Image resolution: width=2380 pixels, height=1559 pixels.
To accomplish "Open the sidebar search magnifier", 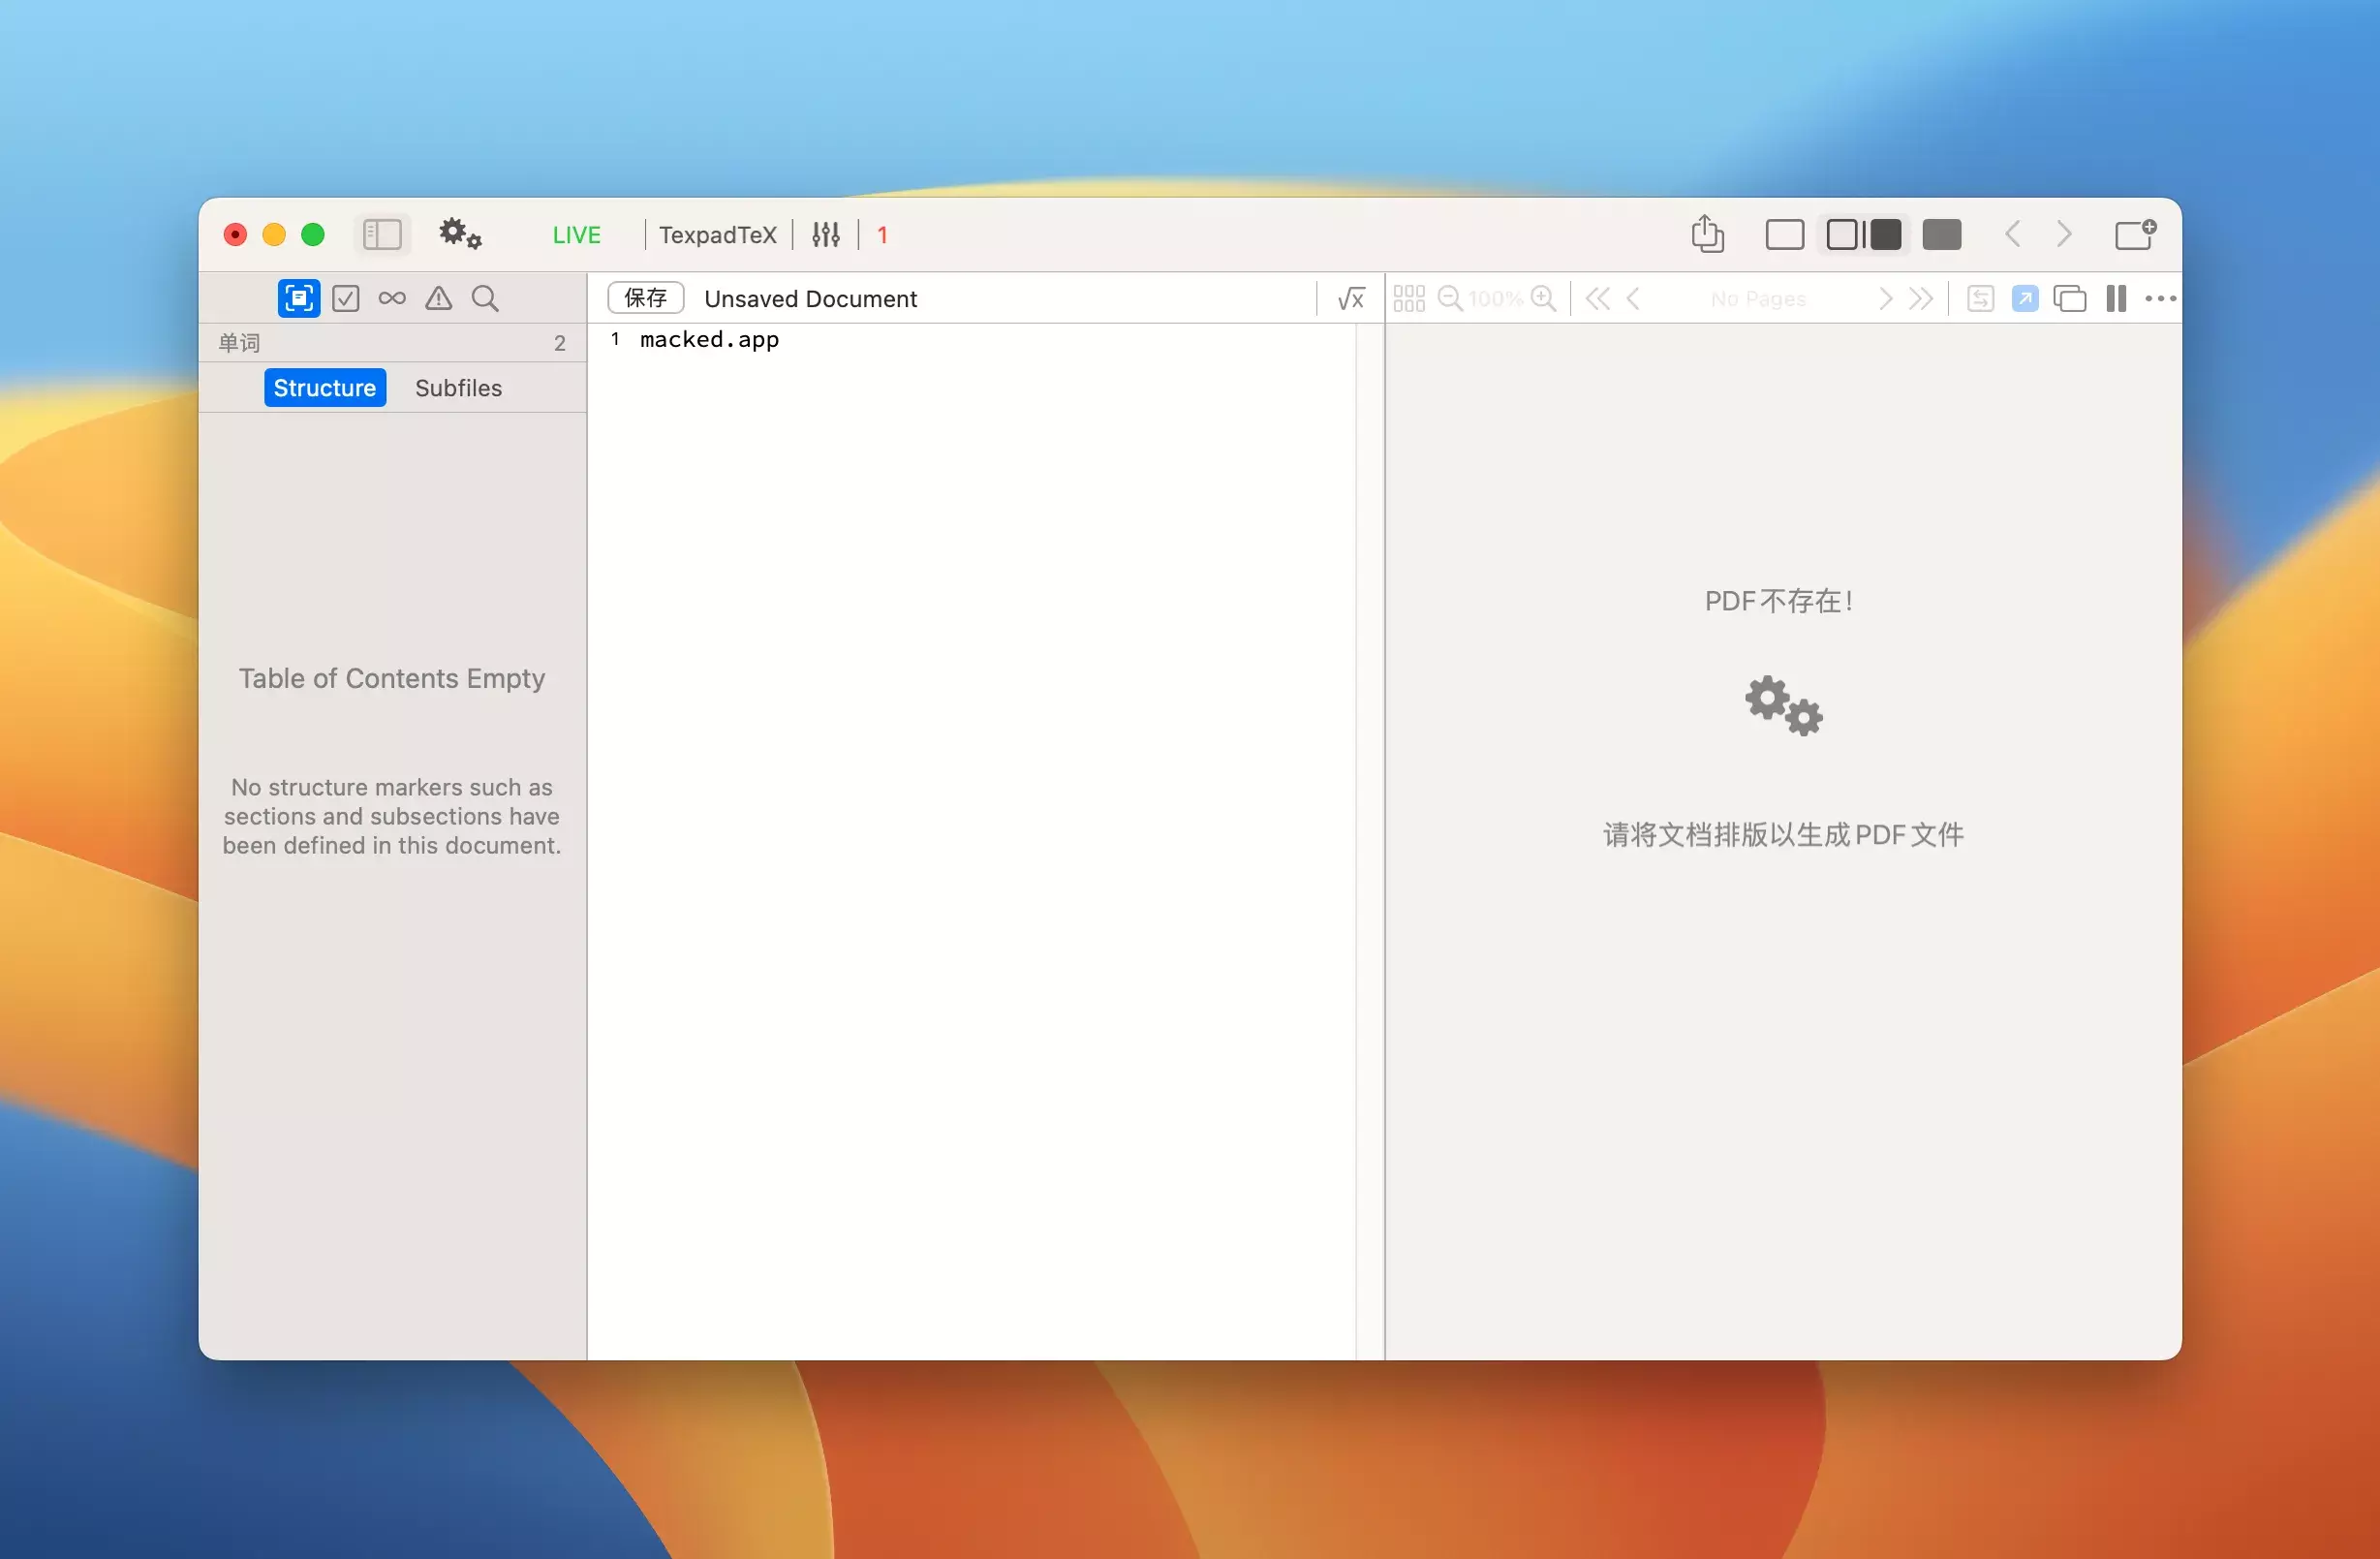I will pyautogui.click(x=485, y=298).
